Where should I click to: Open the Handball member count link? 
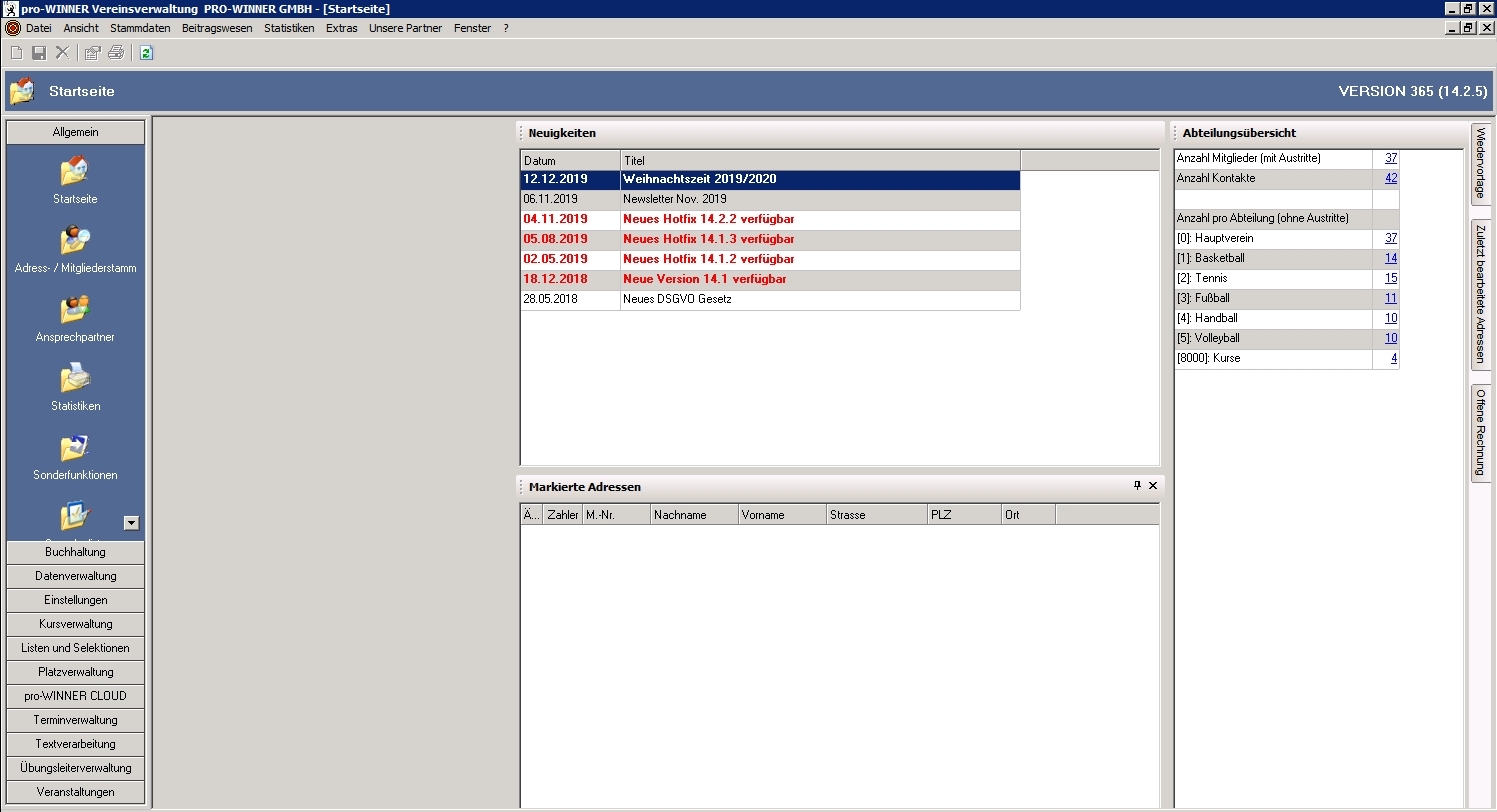pyautogui.click(x=1391, y=318)
